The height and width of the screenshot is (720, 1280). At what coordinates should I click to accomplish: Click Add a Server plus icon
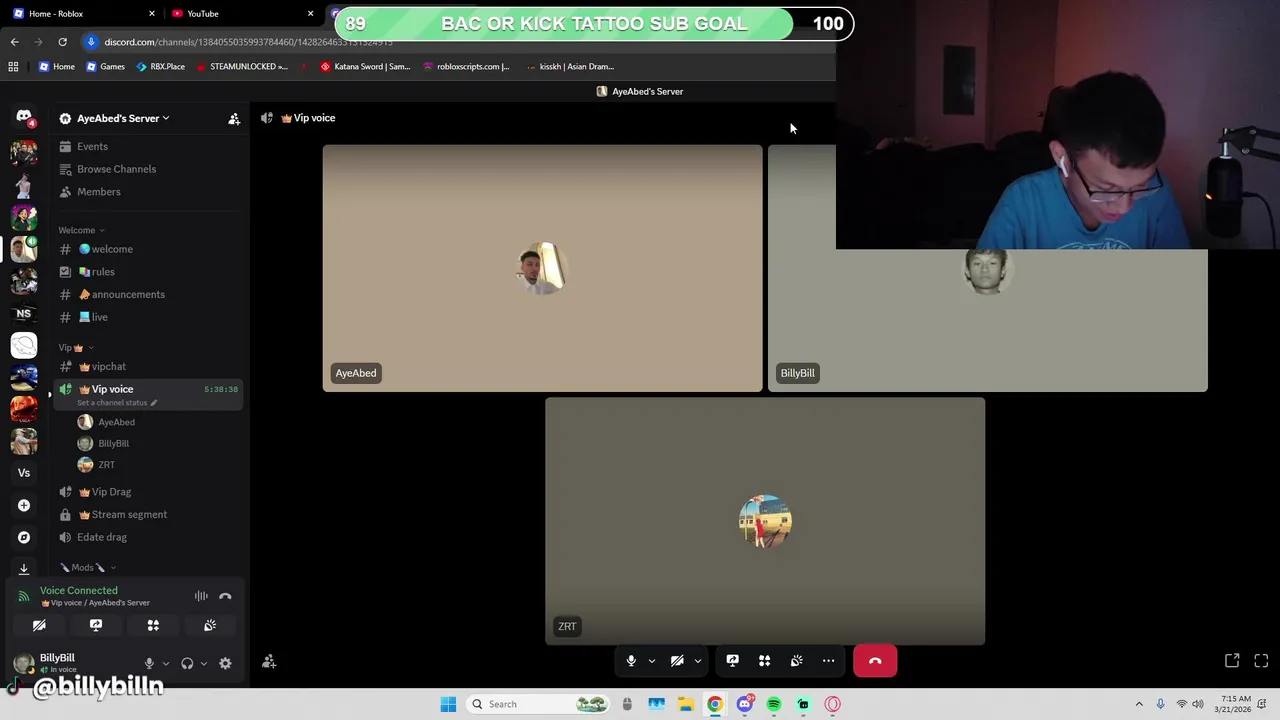pyautogui.click(x=24, y=505)
